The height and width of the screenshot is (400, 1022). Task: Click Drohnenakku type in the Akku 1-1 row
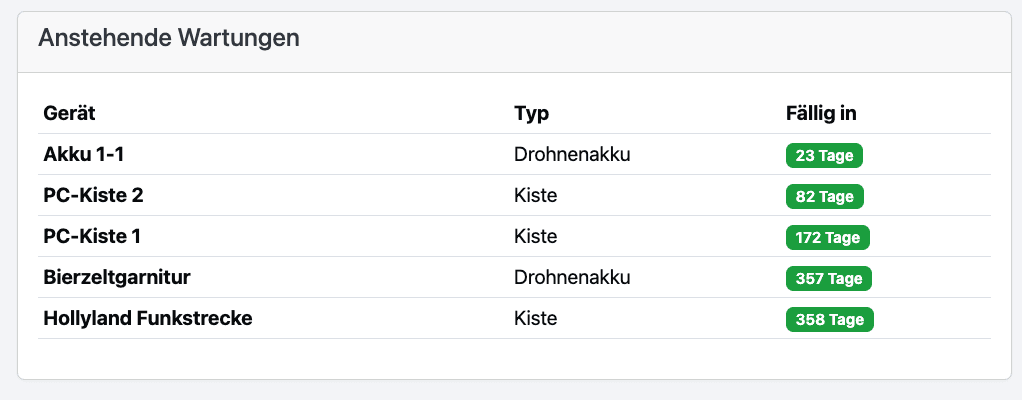coord(573,155)
